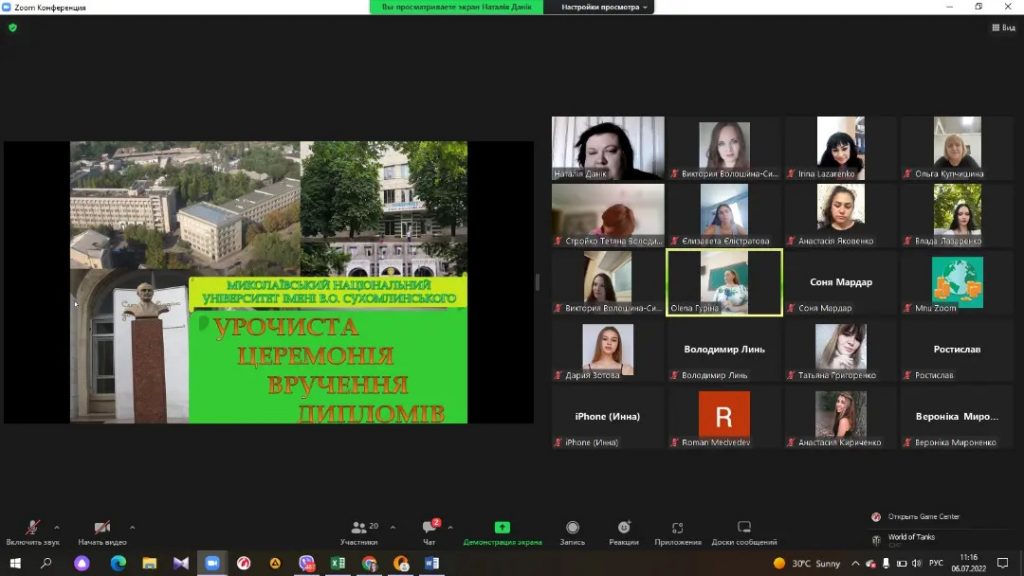Click Roman Medvedev participant tile
This screenshot has height=576, width=1024.
pos(724,415)
